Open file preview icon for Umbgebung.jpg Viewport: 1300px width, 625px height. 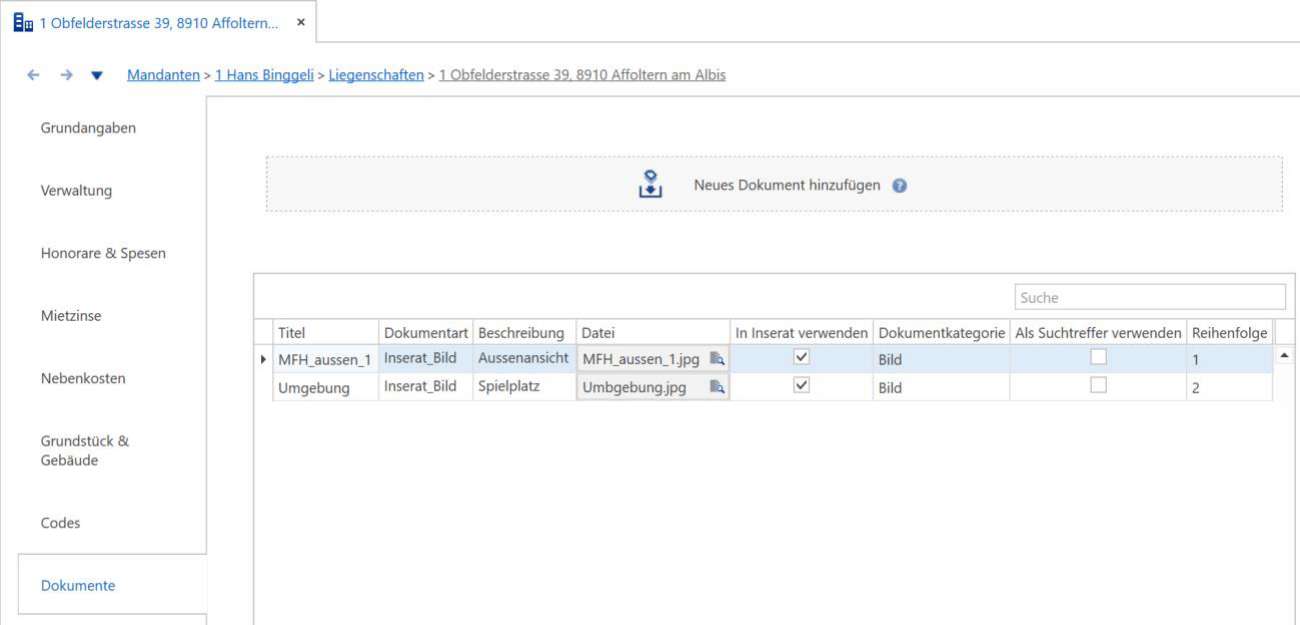[x=717, y=388]
